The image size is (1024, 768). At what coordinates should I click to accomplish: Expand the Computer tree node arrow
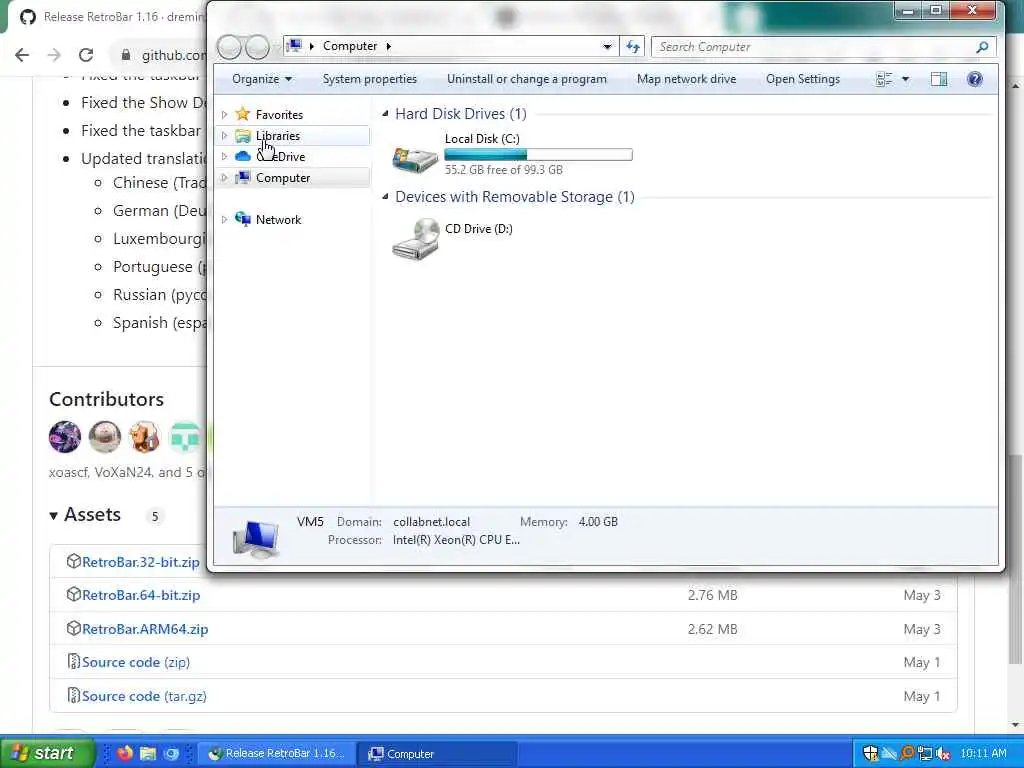point(225,178)
